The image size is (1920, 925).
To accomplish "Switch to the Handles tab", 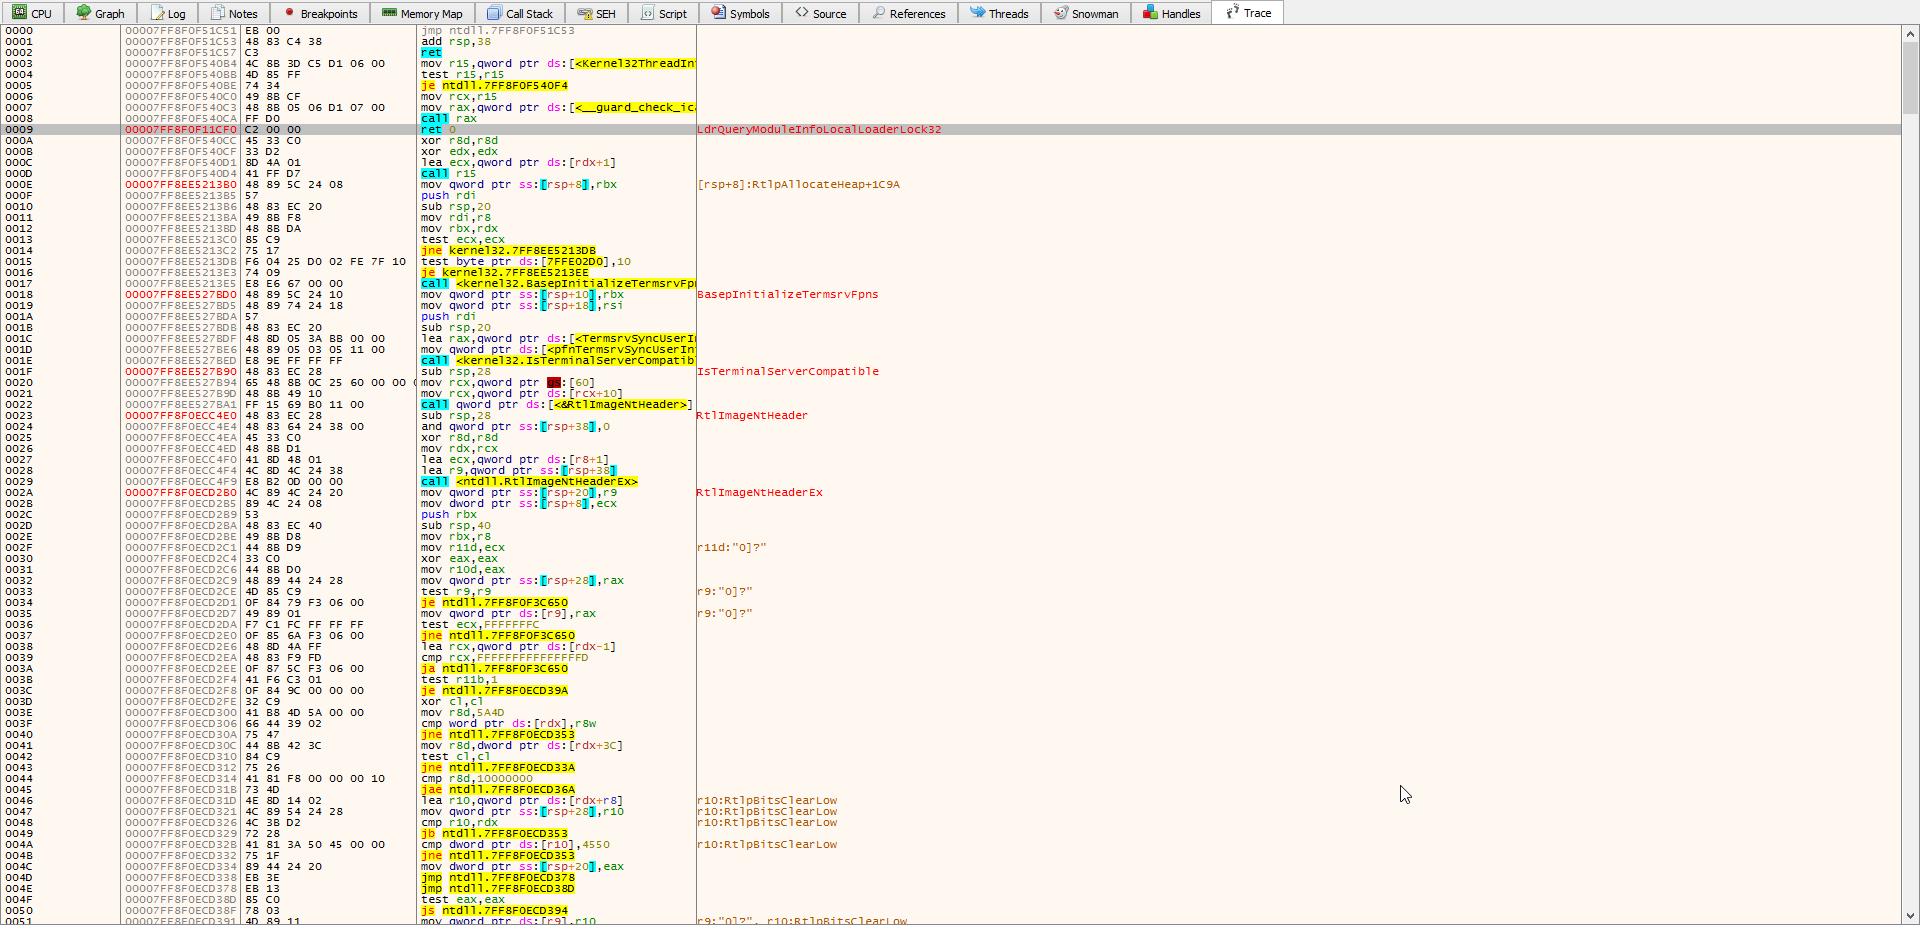I will point(1171,13).
